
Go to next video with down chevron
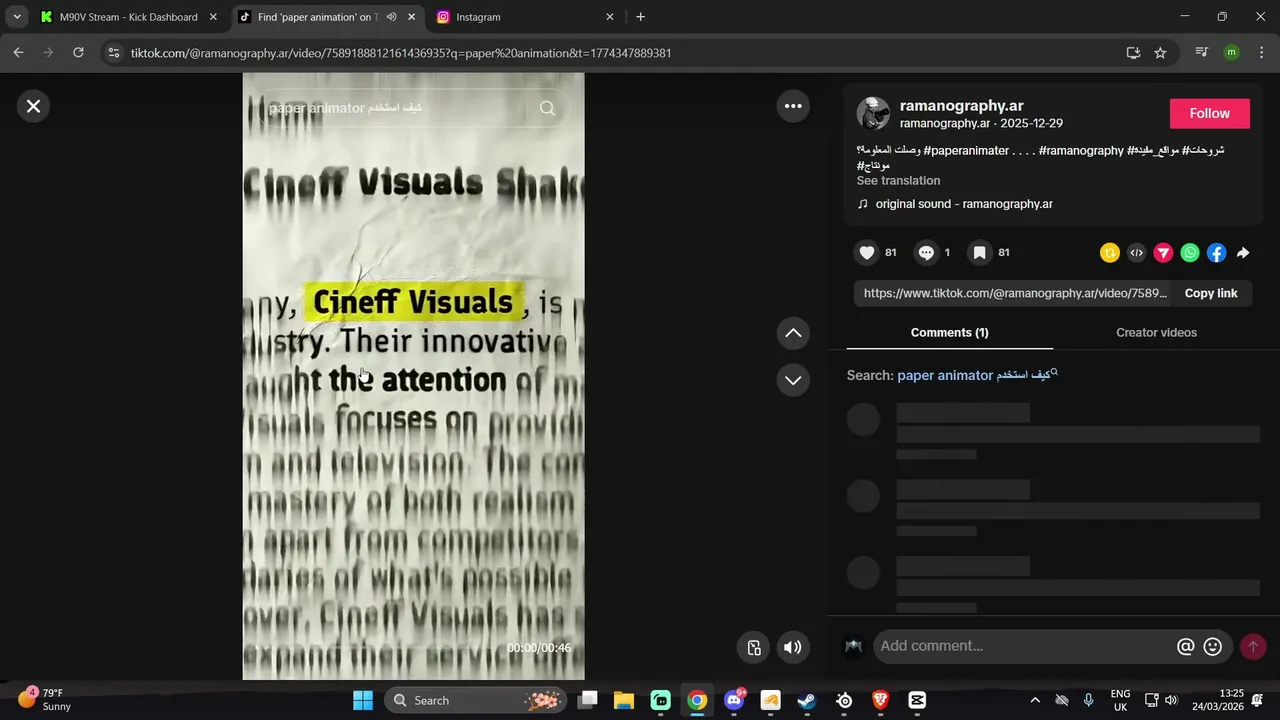point(793,380)
